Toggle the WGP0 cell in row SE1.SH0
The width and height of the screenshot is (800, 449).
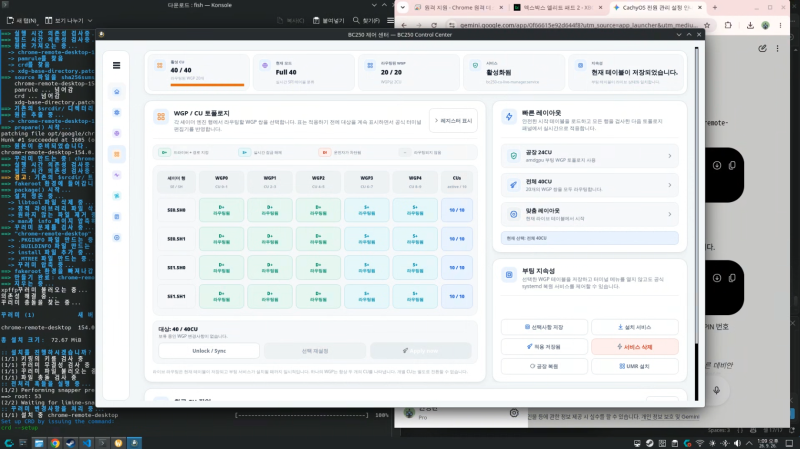point(221,267)
